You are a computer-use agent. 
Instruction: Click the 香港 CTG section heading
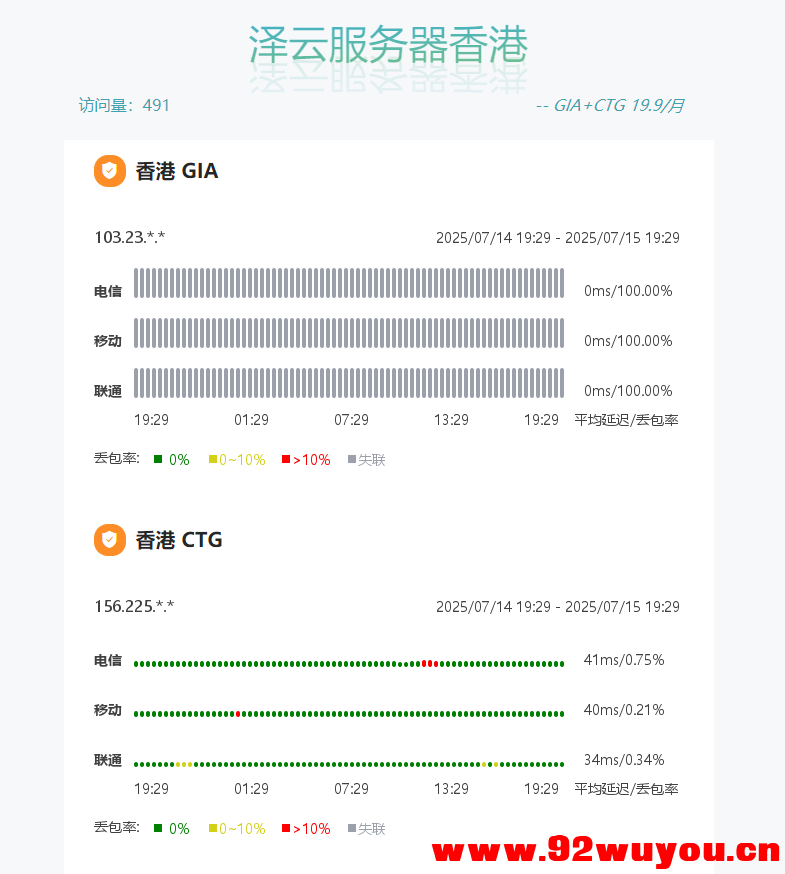pyautogui.click(x=179, y=540)
